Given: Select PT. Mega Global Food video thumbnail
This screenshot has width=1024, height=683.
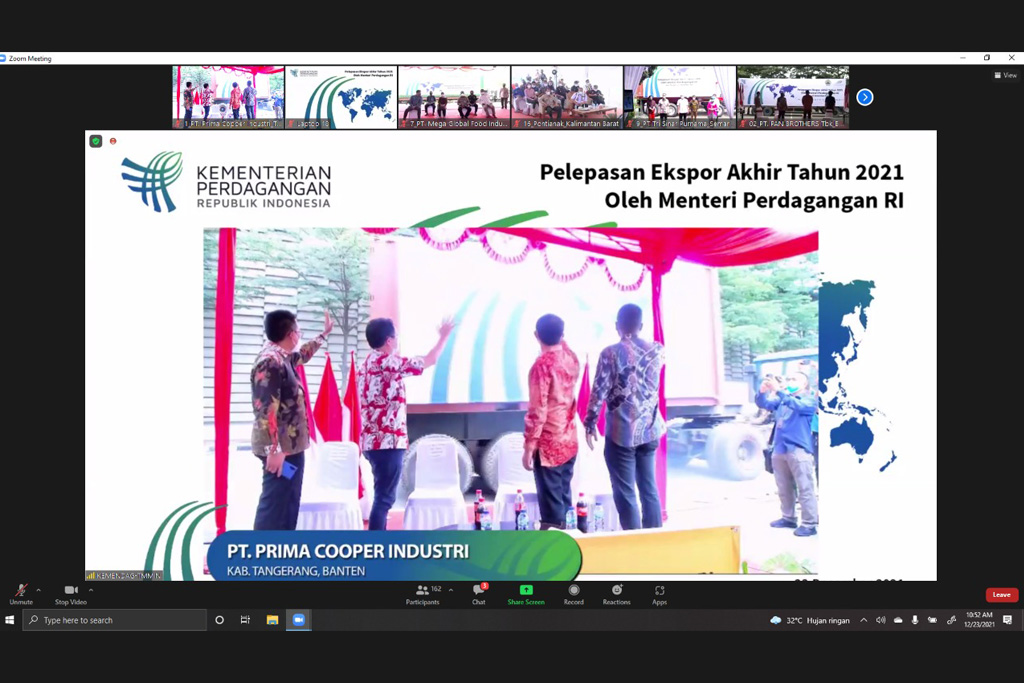Looking at the screenshot, I should click(453, 97).
